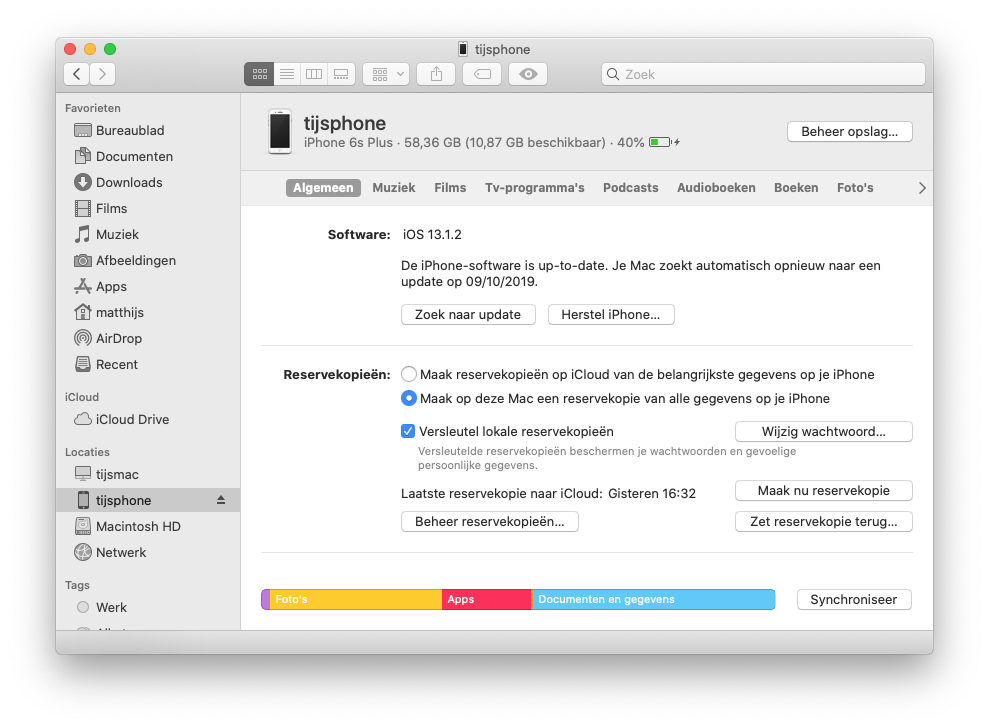Switch to the Podcasts tab
989x728 pixels.
coord(630,188)
